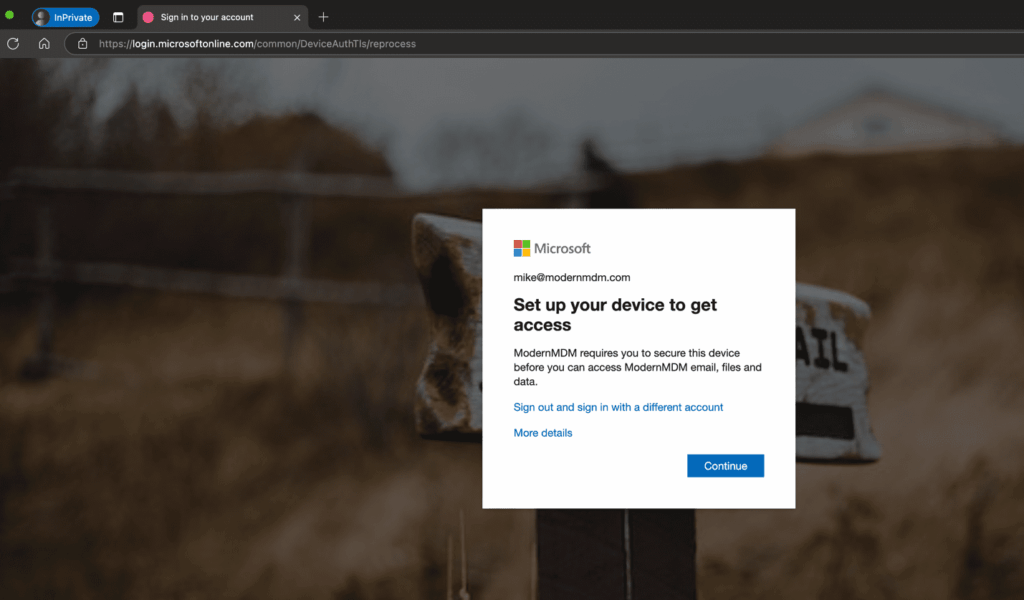Click the 'Set up your device' heading

614,314
